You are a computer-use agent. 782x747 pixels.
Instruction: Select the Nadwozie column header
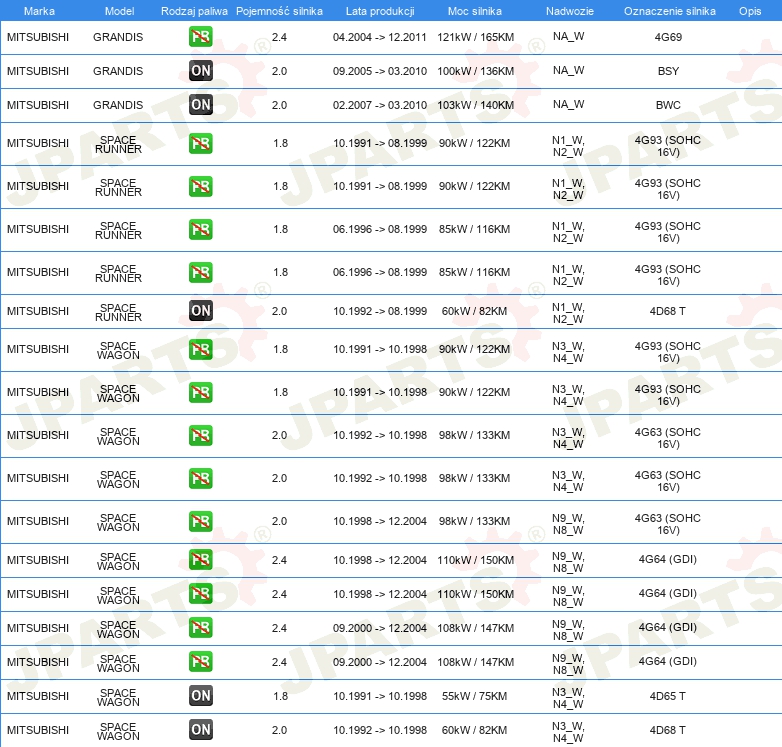point(570,11)
